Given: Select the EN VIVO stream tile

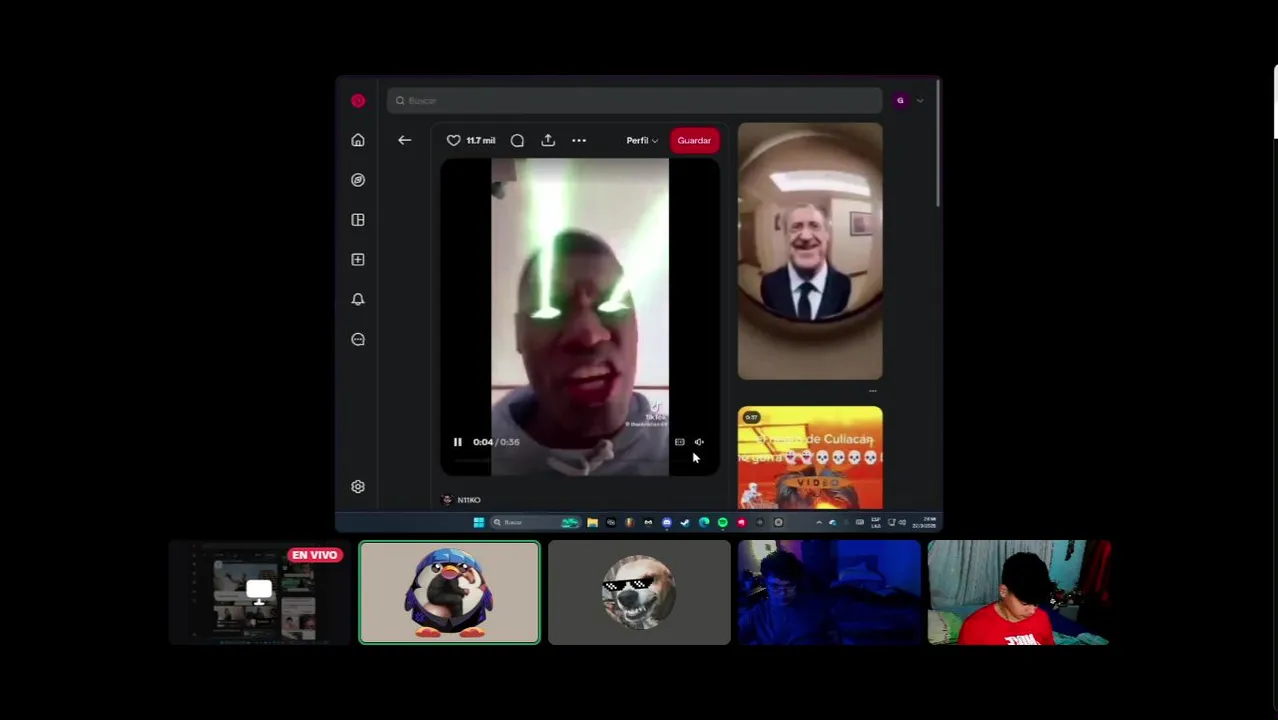Looking at the screenshot, I should click(259, 593).
